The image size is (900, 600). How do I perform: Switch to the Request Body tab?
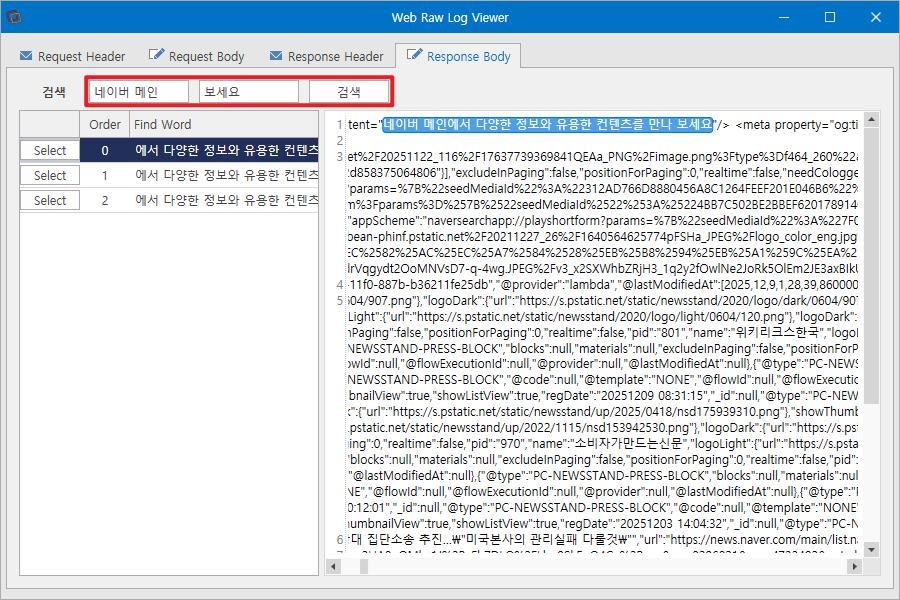pos(197,56)
